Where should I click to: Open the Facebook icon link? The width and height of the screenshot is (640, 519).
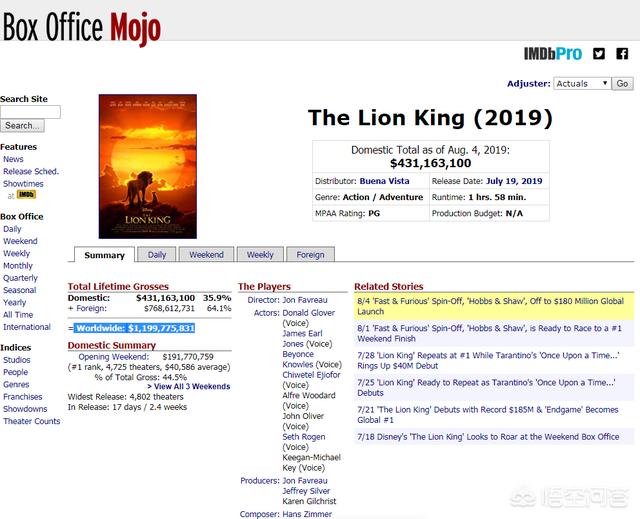(x=622, y=53)
